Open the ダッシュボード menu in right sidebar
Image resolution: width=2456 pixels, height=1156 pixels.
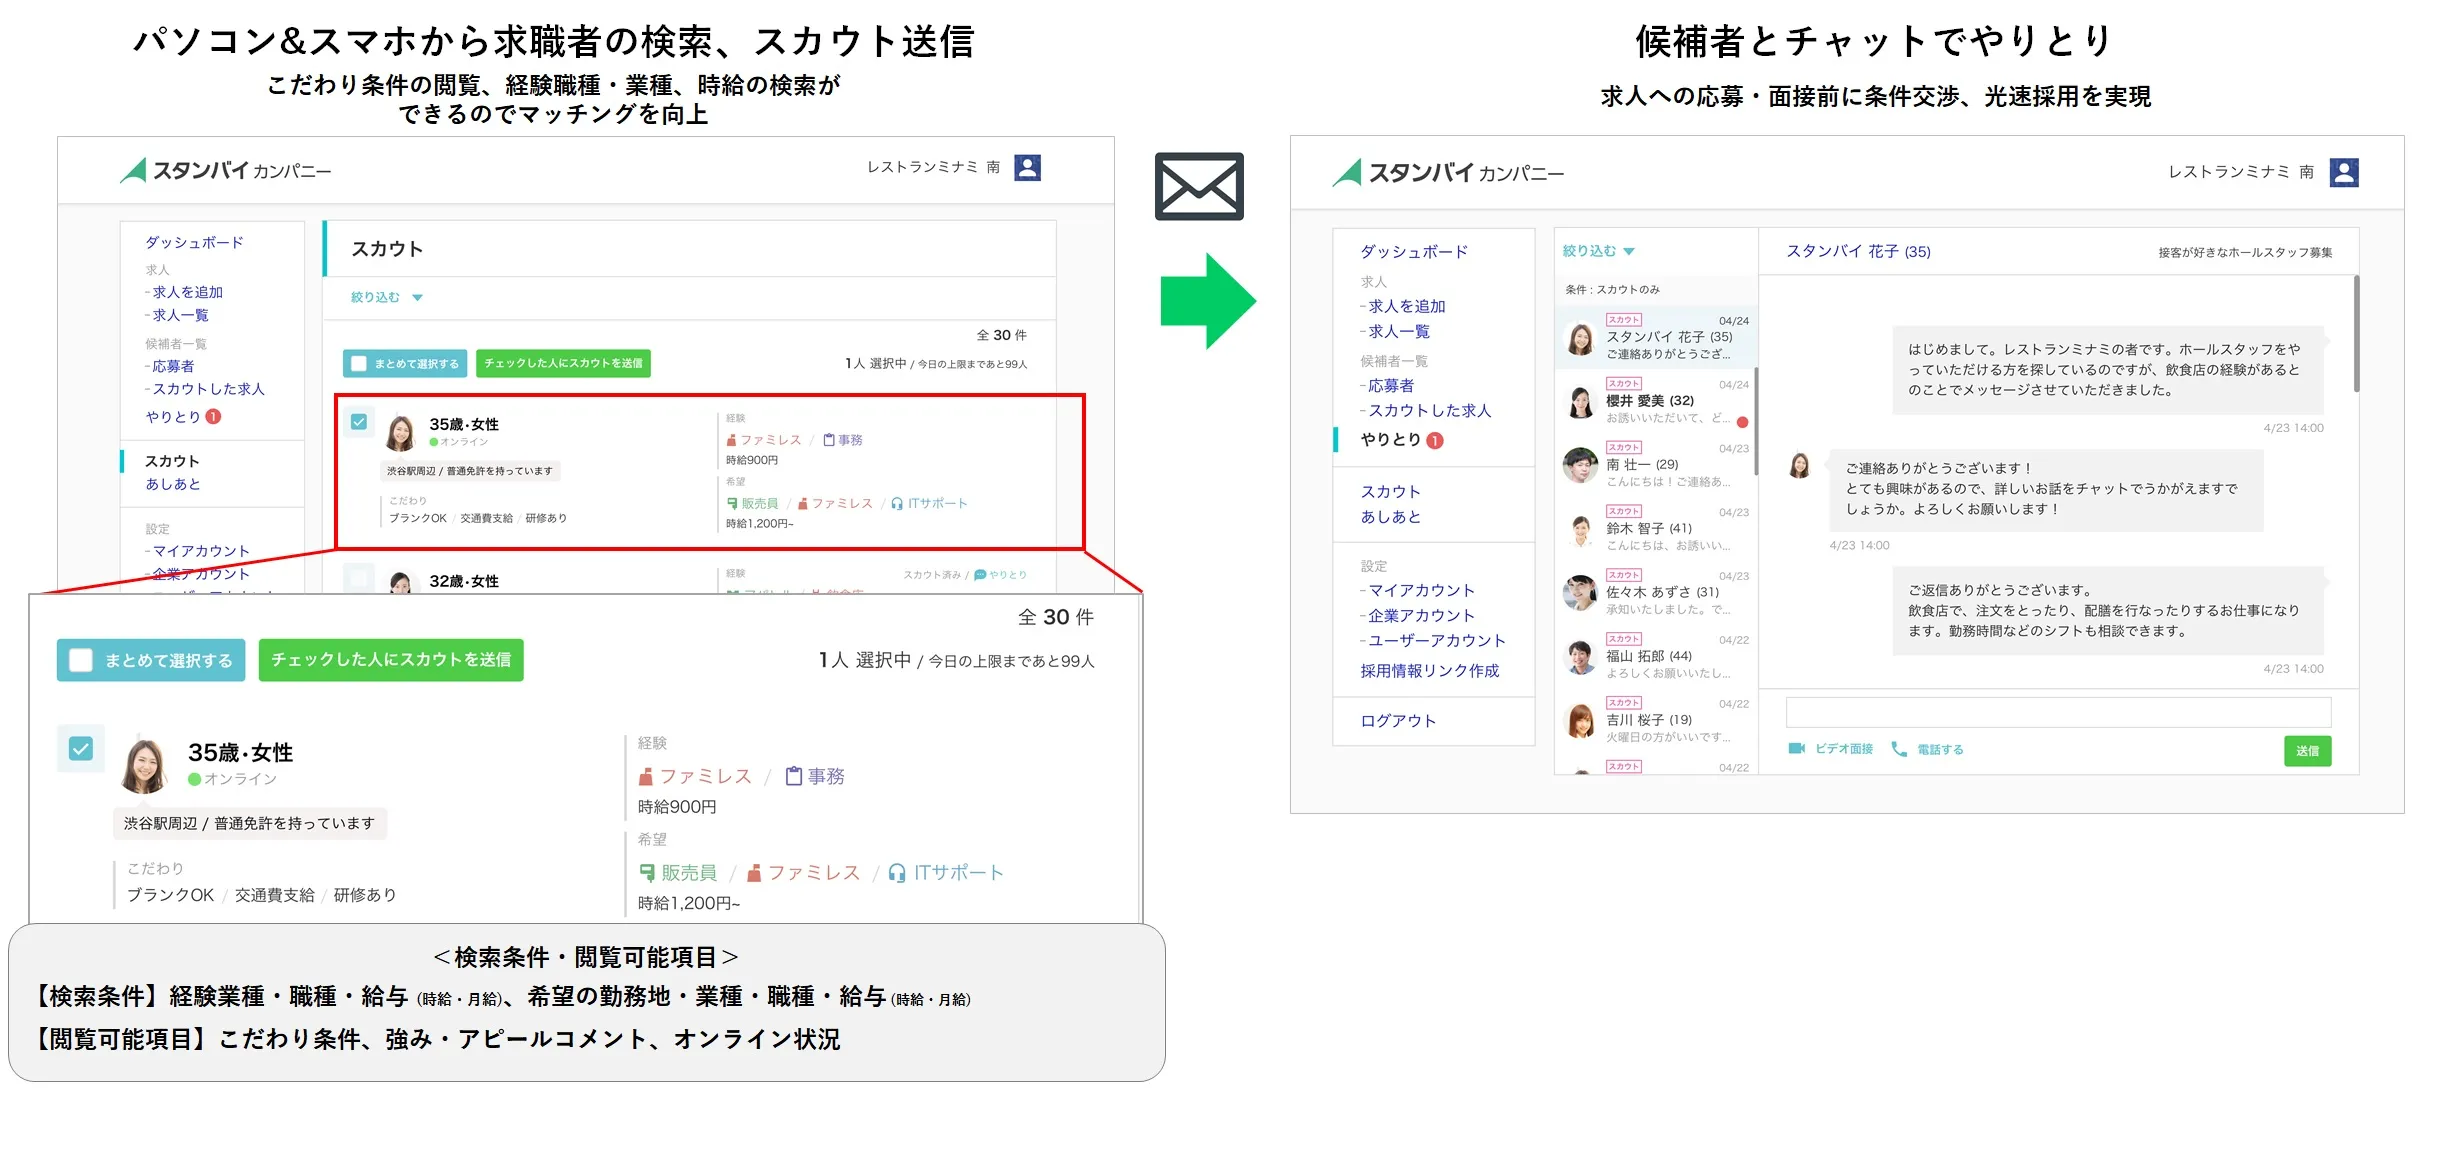[x=1413, y=252]
